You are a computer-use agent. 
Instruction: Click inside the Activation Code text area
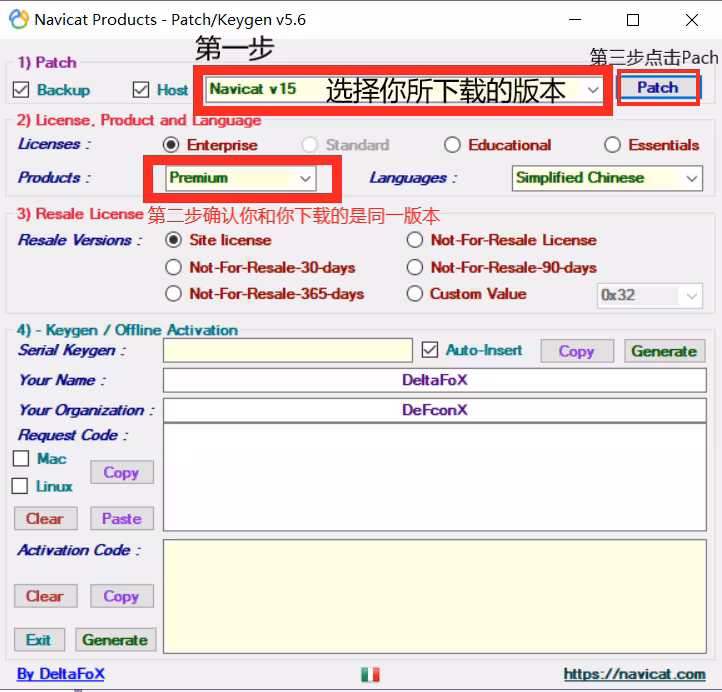435,597
